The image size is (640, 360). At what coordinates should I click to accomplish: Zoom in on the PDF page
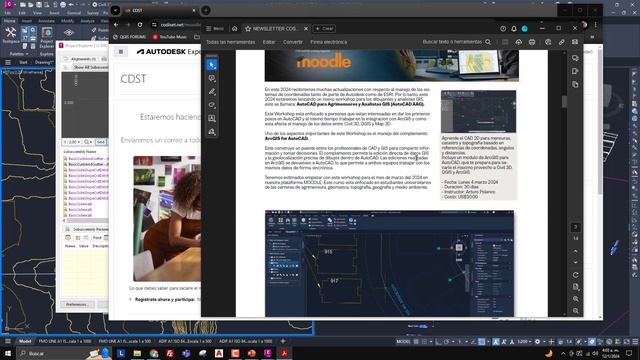click(576, 299)
